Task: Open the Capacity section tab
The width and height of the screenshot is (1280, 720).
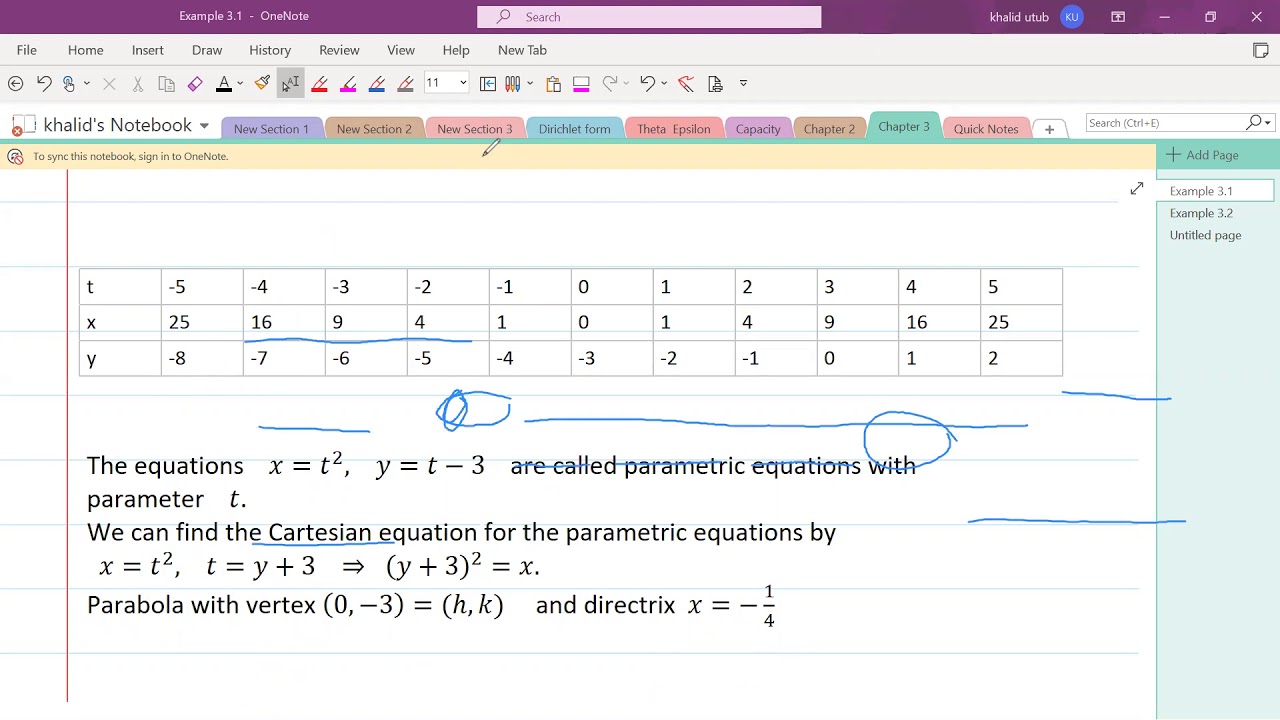Action: pos(758,129)
